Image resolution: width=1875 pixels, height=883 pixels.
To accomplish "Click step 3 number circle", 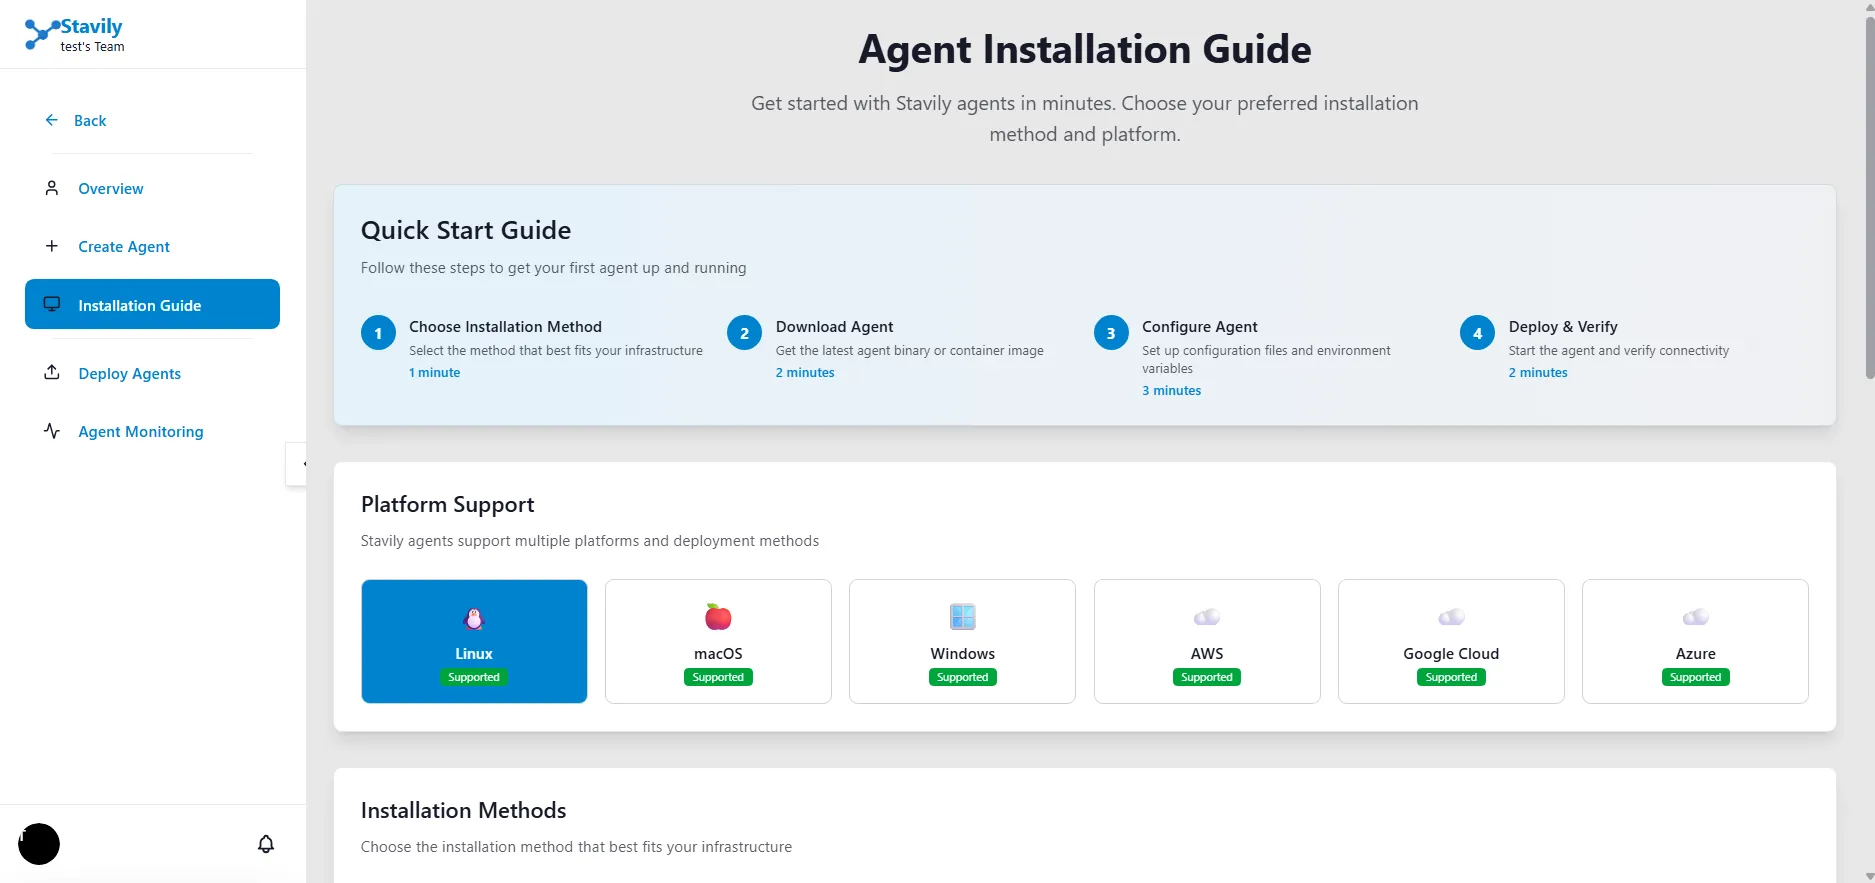I will pos(1111,334).
